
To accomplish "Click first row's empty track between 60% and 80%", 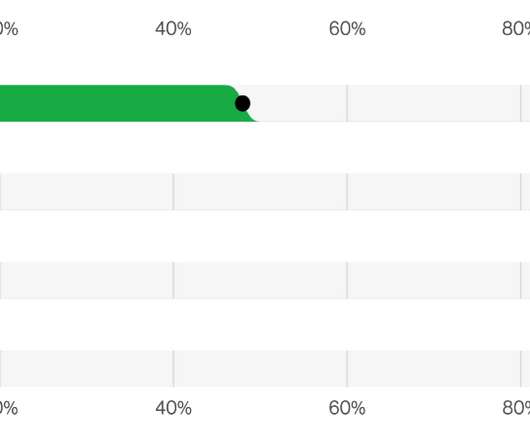I will (434, 103).
